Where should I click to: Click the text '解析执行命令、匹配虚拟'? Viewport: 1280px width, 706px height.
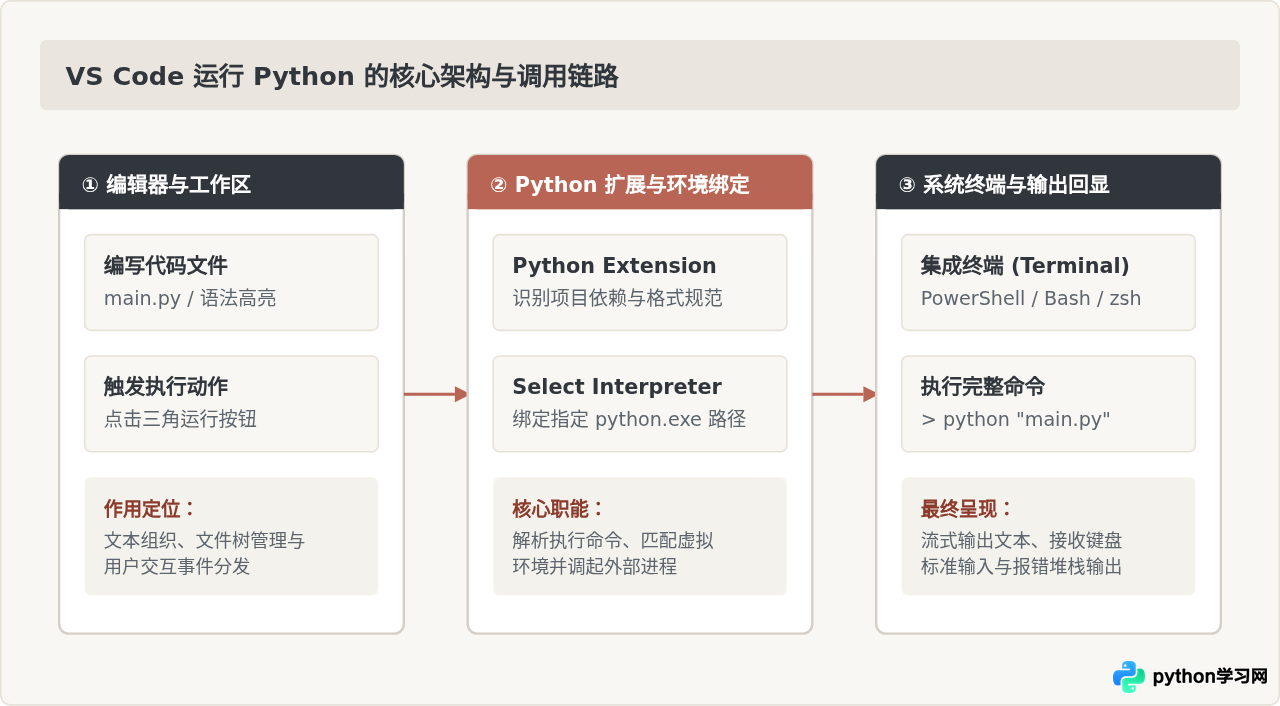point(613,541)
